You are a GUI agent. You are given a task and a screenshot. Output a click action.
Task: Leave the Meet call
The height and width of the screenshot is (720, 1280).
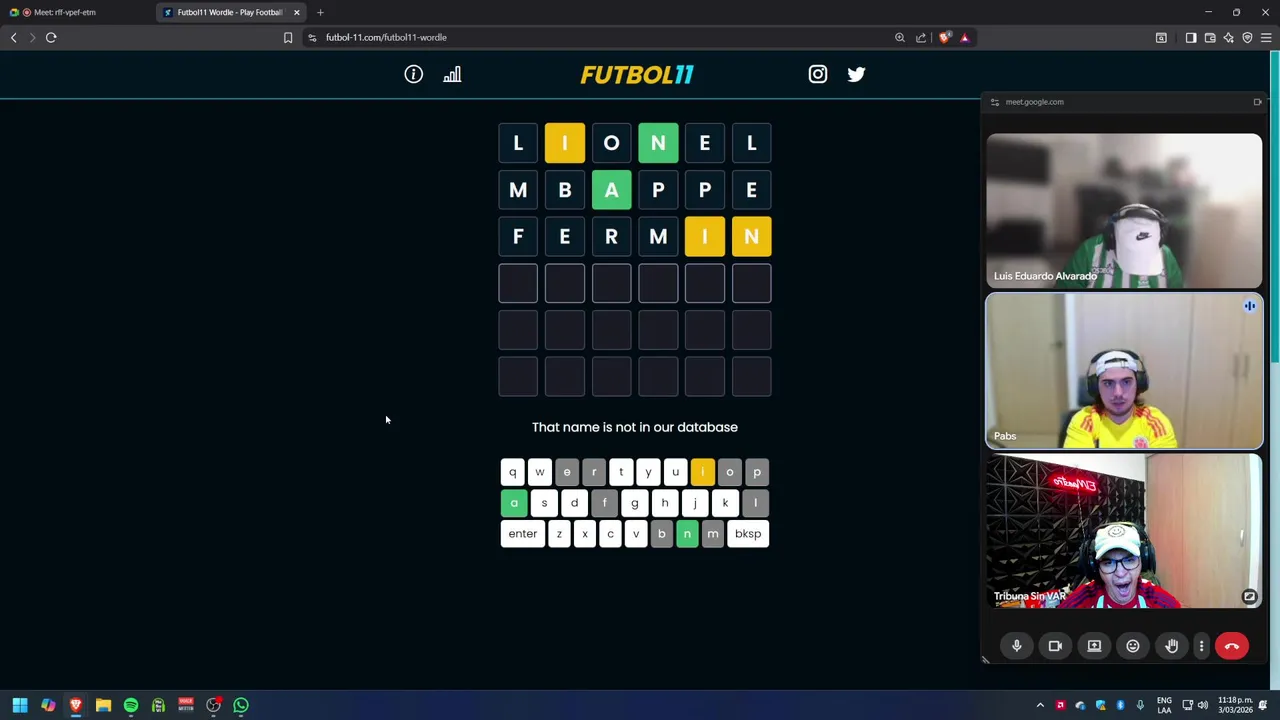(1232, 646)
